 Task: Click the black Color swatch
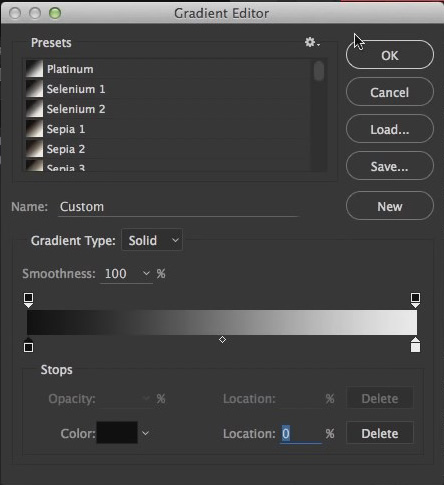pyautogui.click(x=117, y=433)
